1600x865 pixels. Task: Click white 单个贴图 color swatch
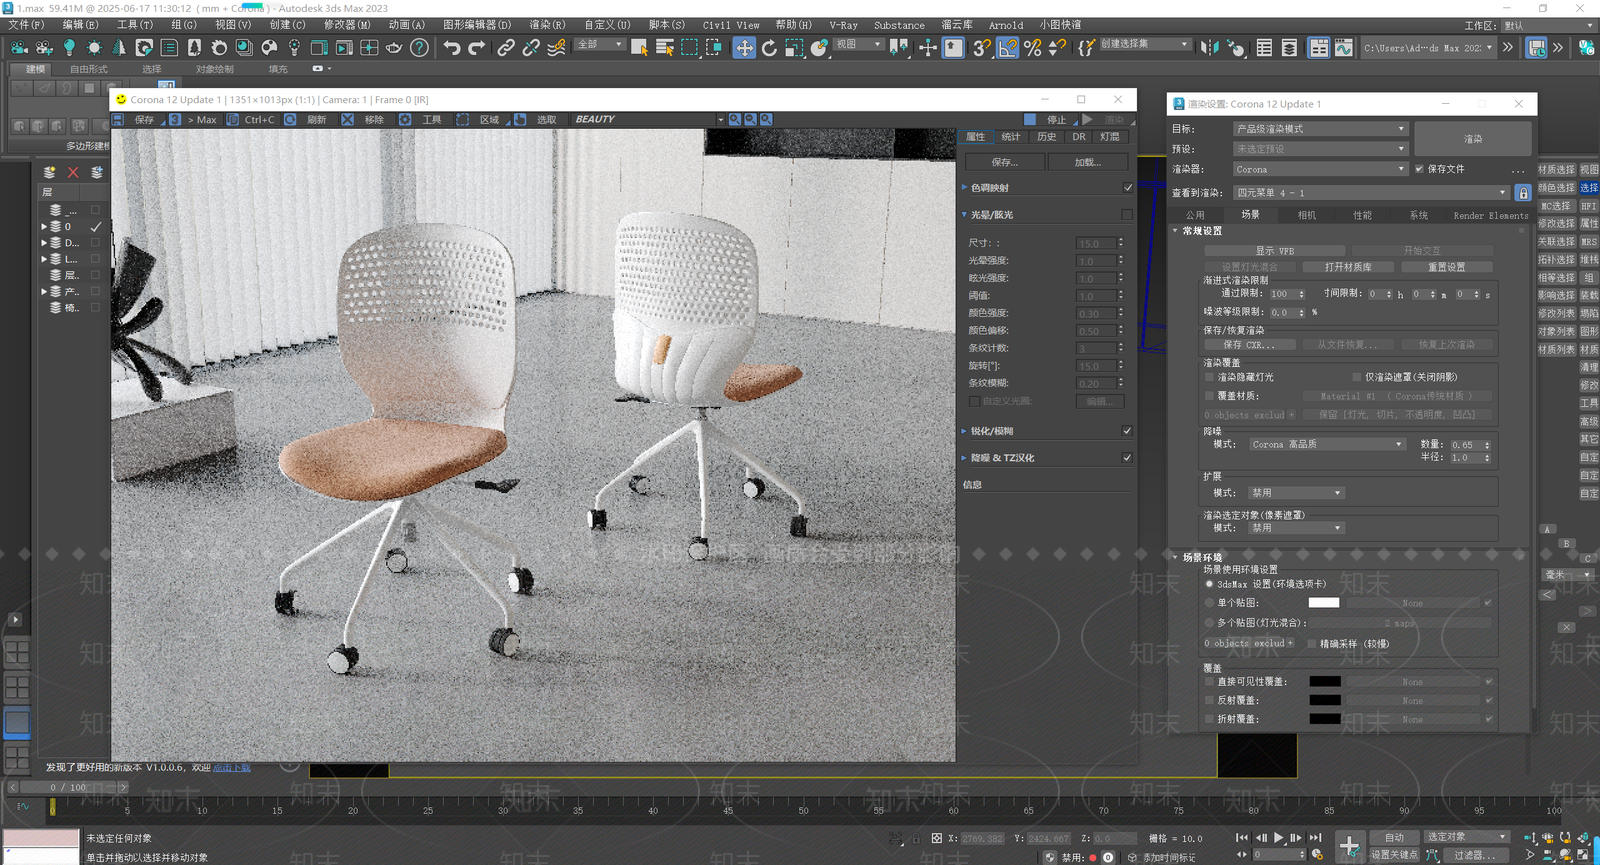click(1324, 603)
